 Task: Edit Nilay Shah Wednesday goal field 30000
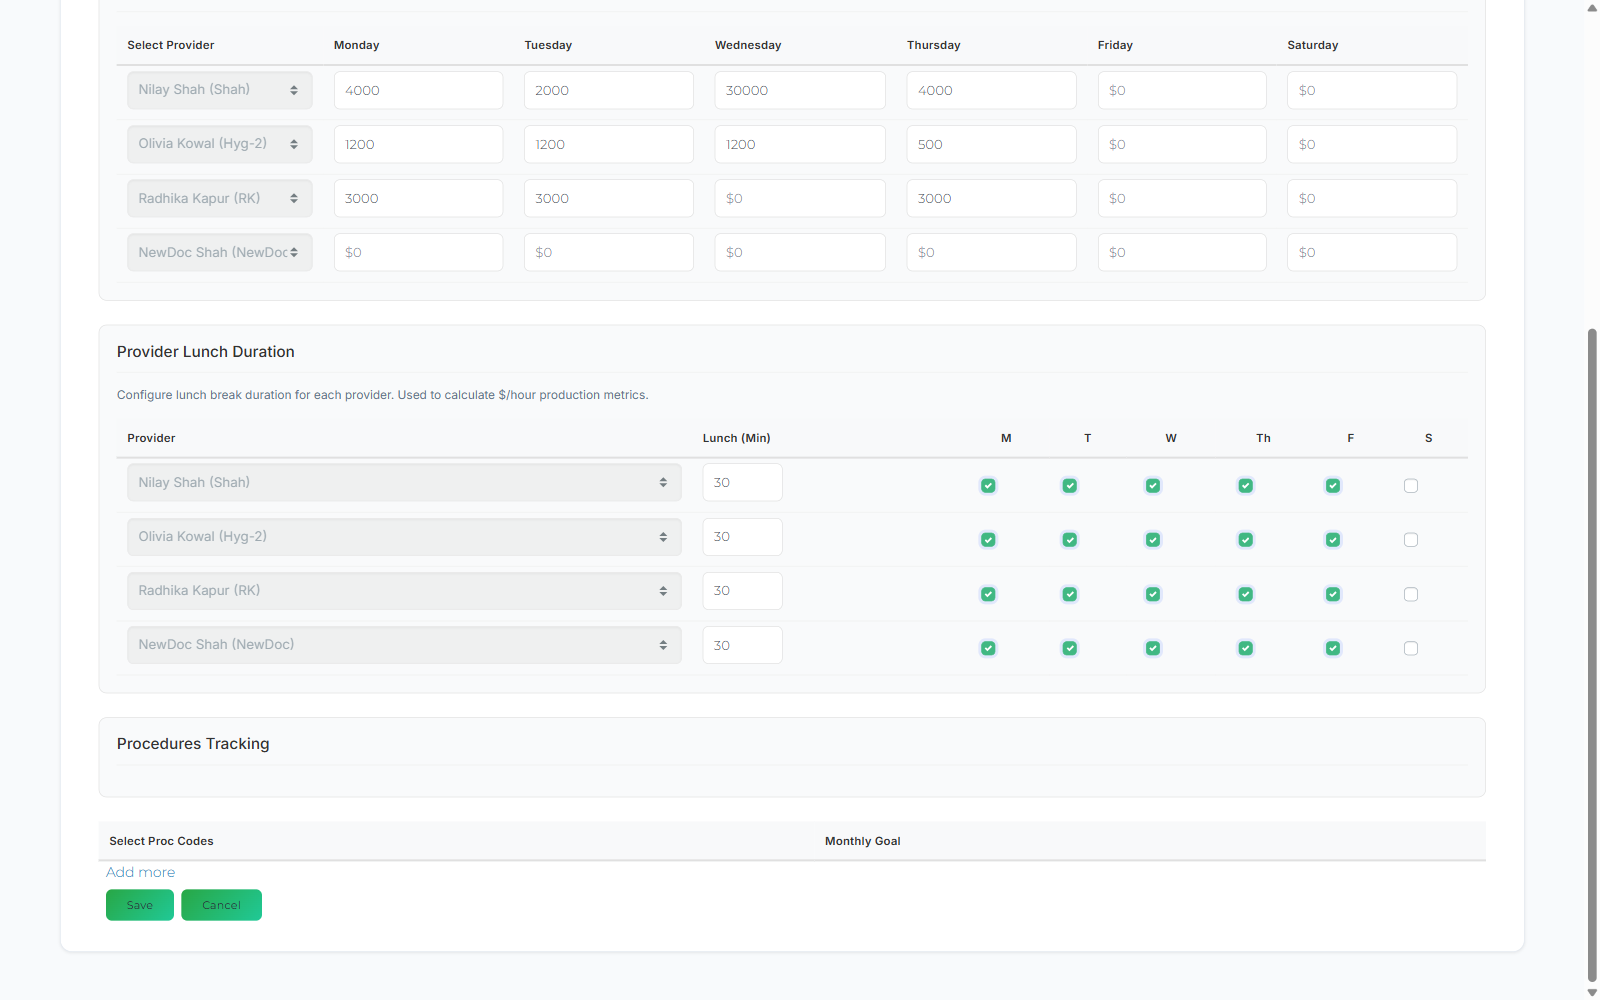tap(800, 90)
